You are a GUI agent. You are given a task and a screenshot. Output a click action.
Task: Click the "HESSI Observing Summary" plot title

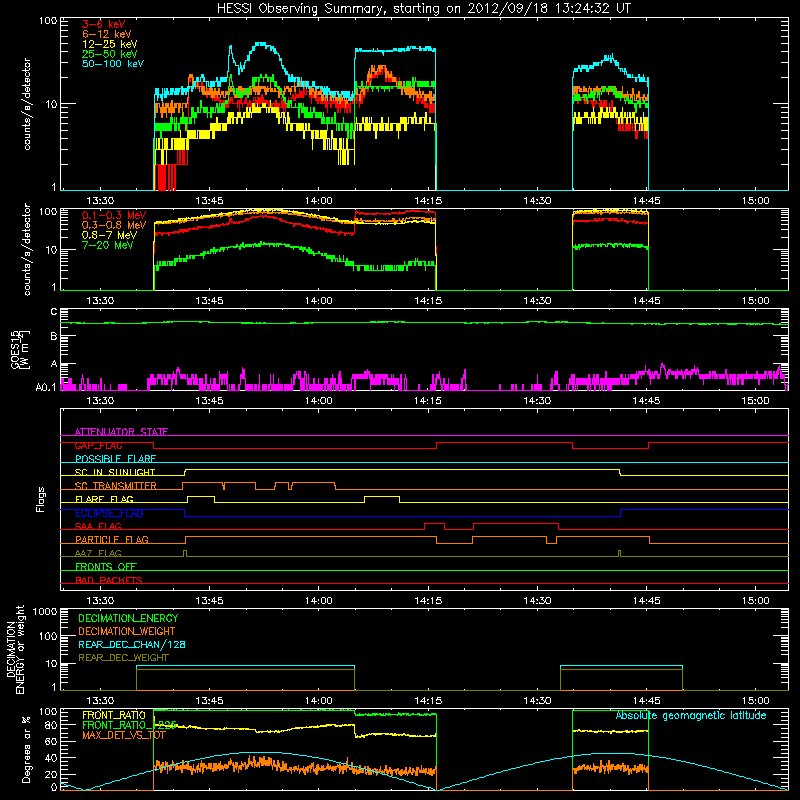pos(423,8)
